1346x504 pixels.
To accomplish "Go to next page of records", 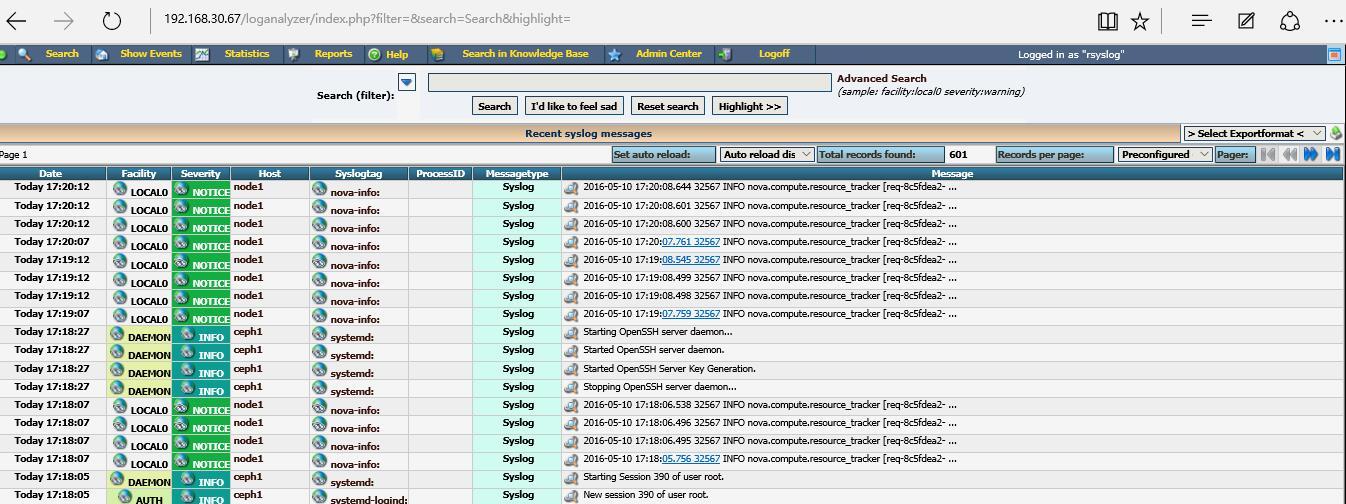I will (x=1311, y=154).
